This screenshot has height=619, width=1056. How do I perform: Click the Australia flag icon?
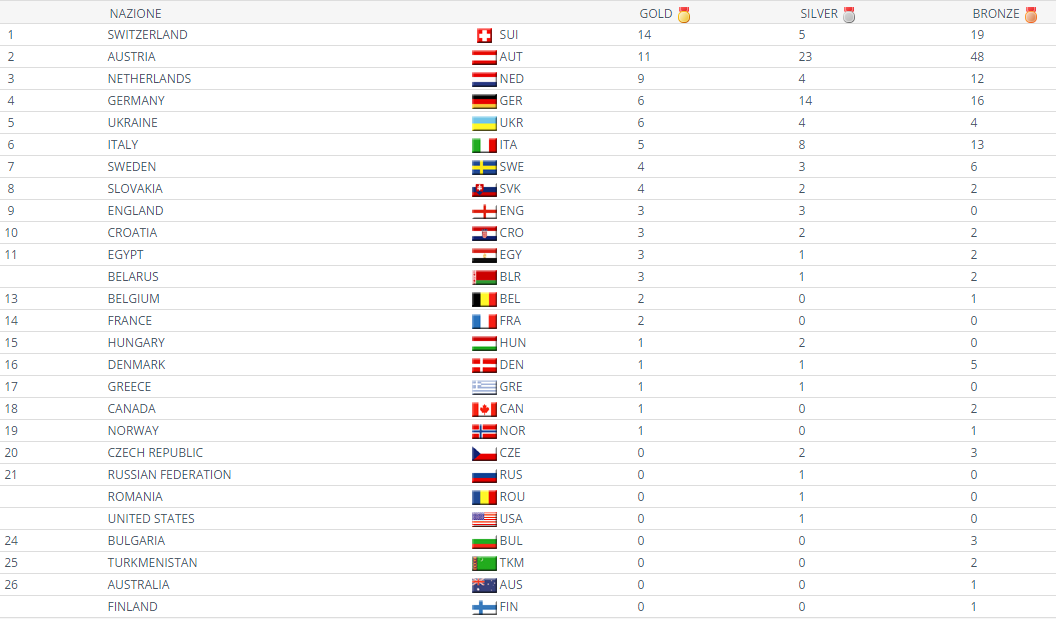click(484, 585)
